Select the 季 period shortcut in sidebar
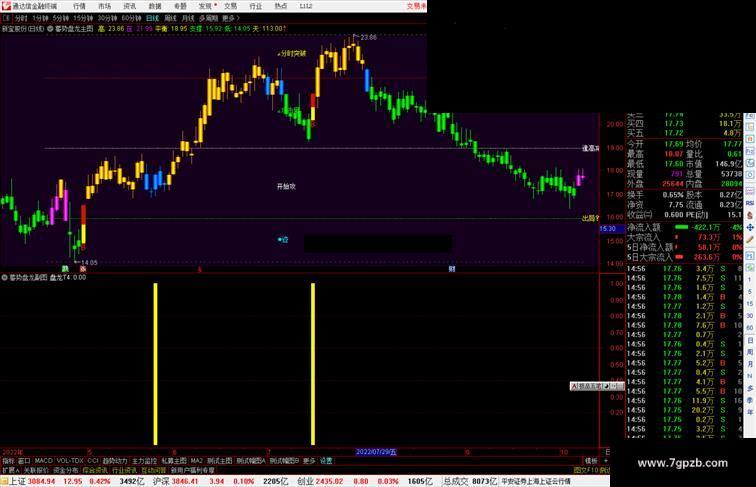The height and width of the screenshot is (487, 756). point(750,400)
